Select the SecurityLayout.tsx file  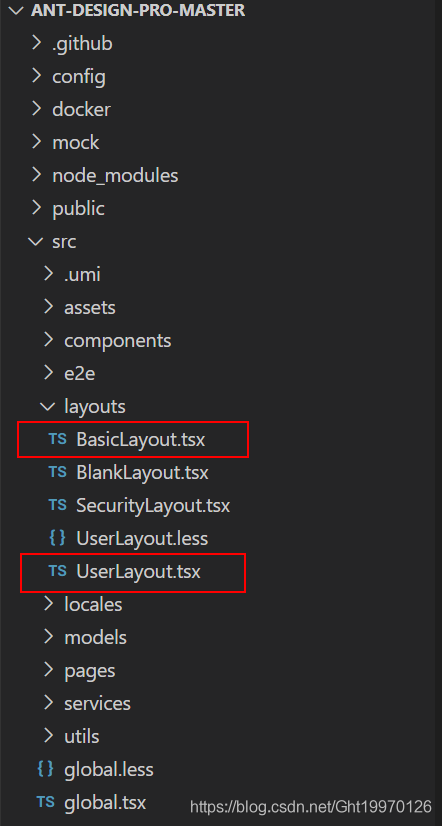tap(153, 506)
